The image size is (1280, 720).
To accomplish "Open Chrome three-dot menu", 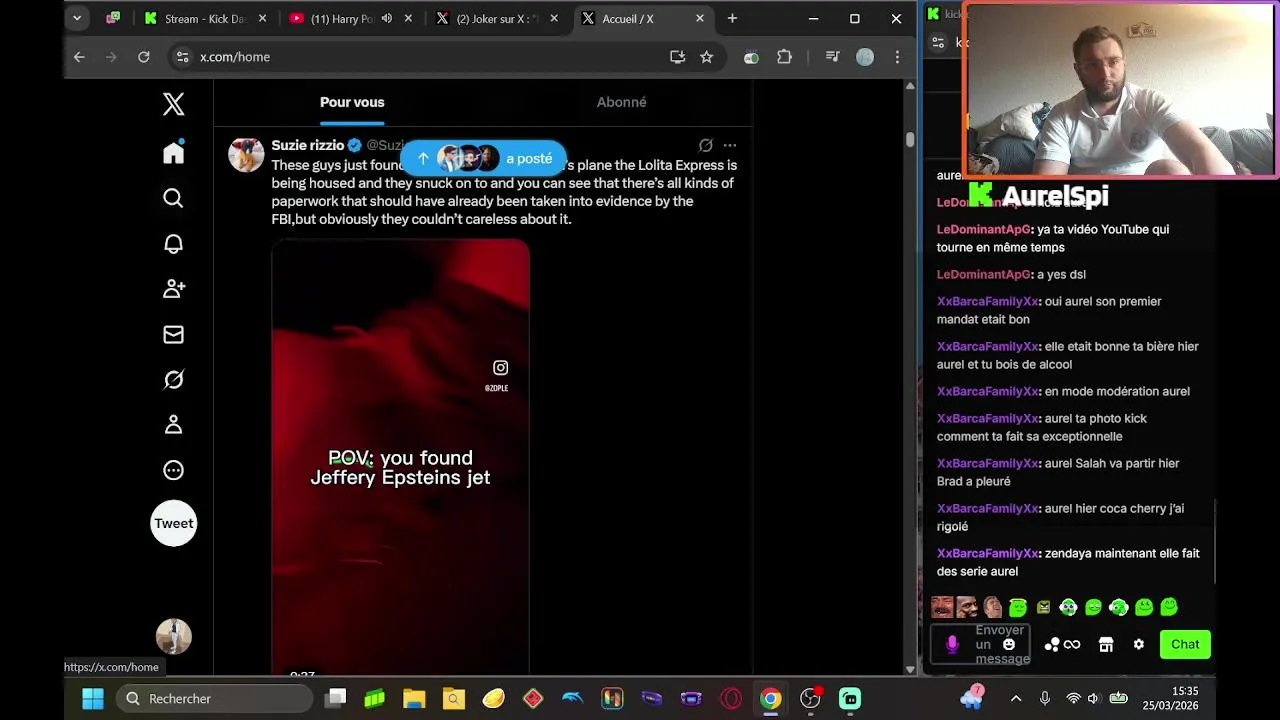I will (x=897, y=57).
